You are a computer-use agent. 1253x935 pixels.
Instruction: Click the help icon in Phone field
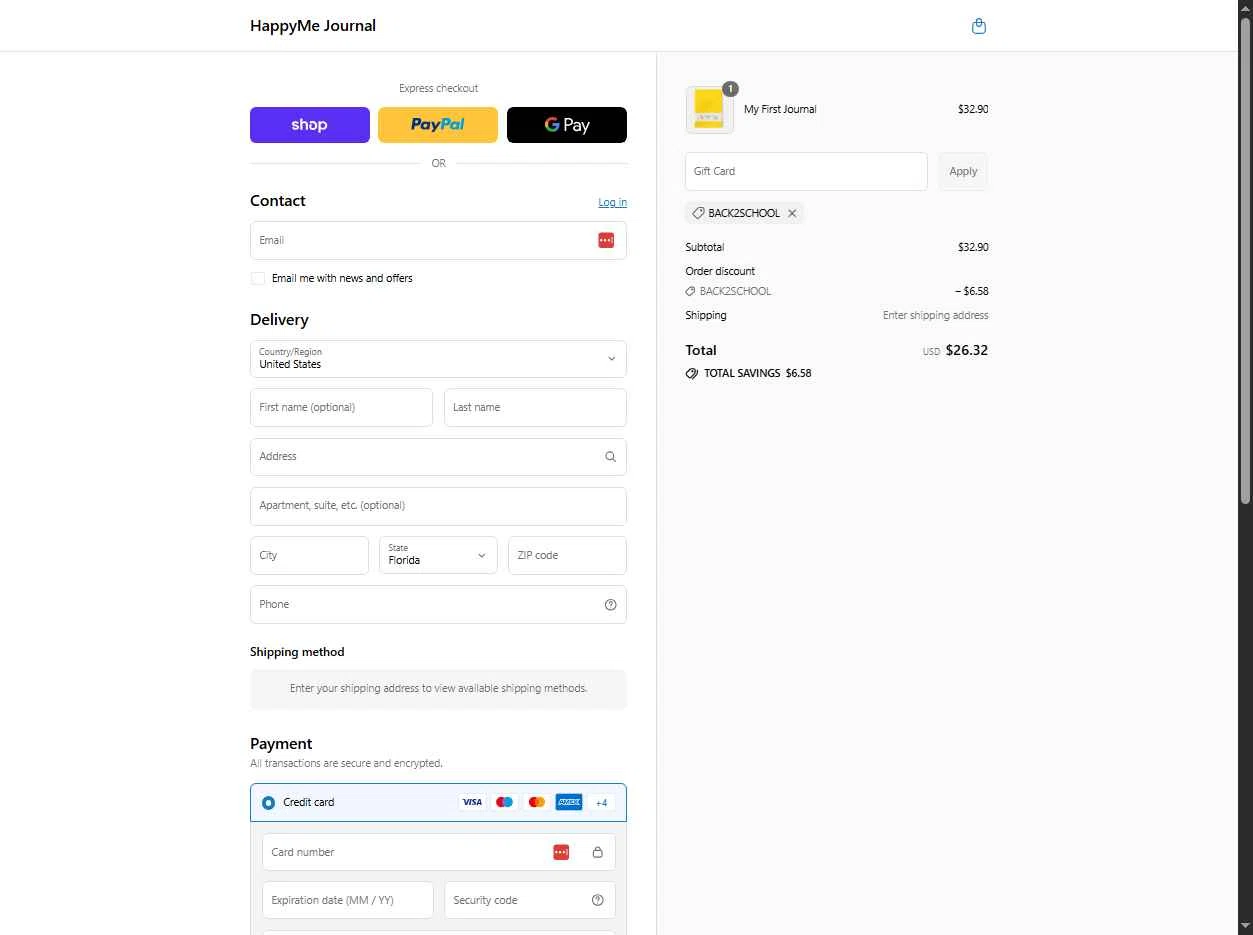coord(610,605)
